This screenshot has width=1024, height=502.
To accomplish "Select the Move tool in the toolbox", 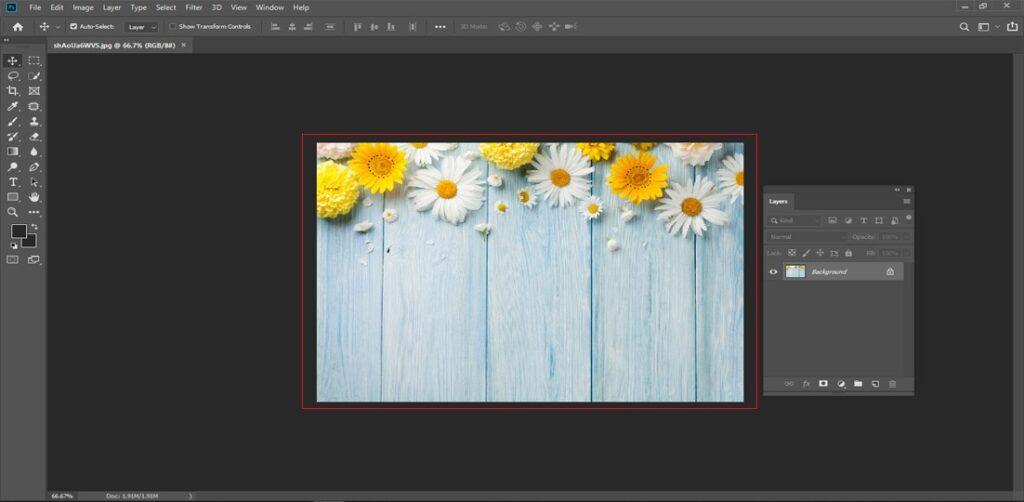I will 12,61.
